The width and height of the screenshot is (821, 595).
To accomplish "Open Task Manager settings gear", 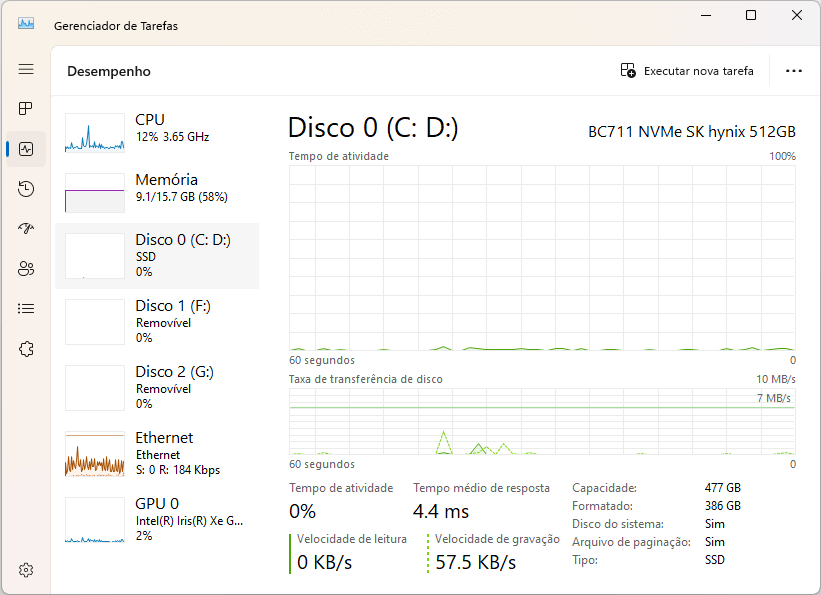I will point(26,570).
